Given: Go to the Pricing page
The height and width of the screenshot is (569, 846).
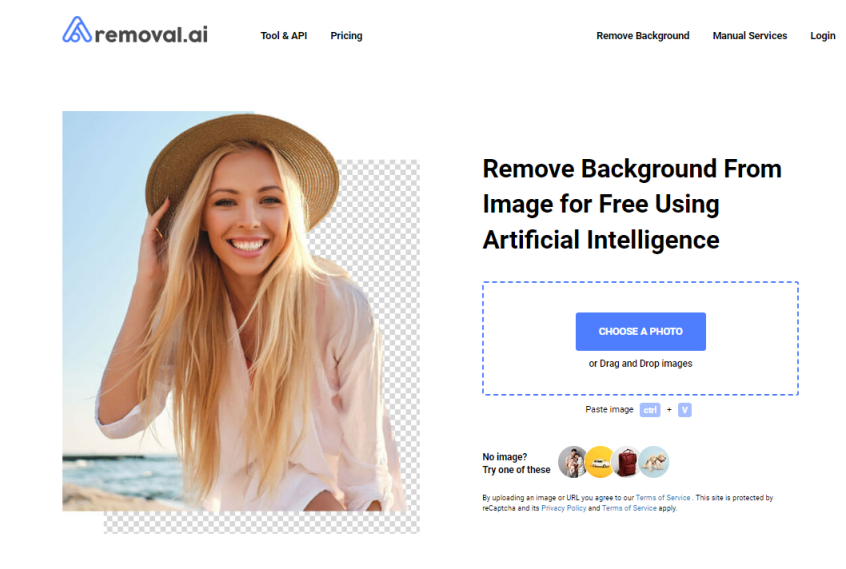Looking at the screenshot, I should pos(346,36).
